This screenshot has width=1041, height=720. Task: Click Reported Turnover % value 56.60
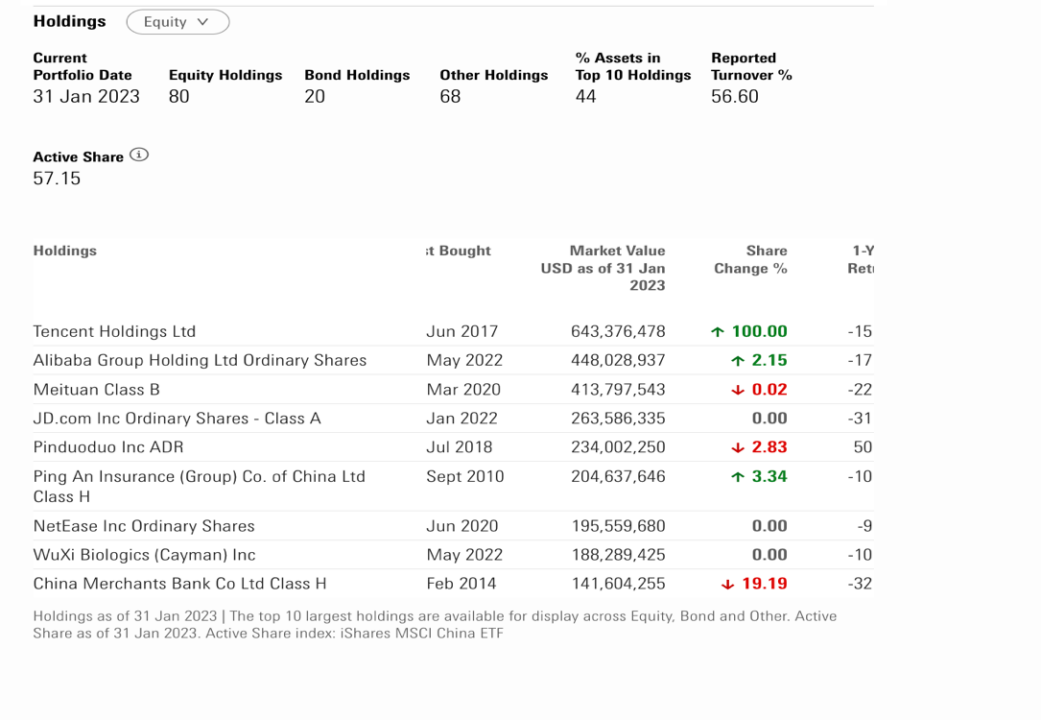pos(734,96)
